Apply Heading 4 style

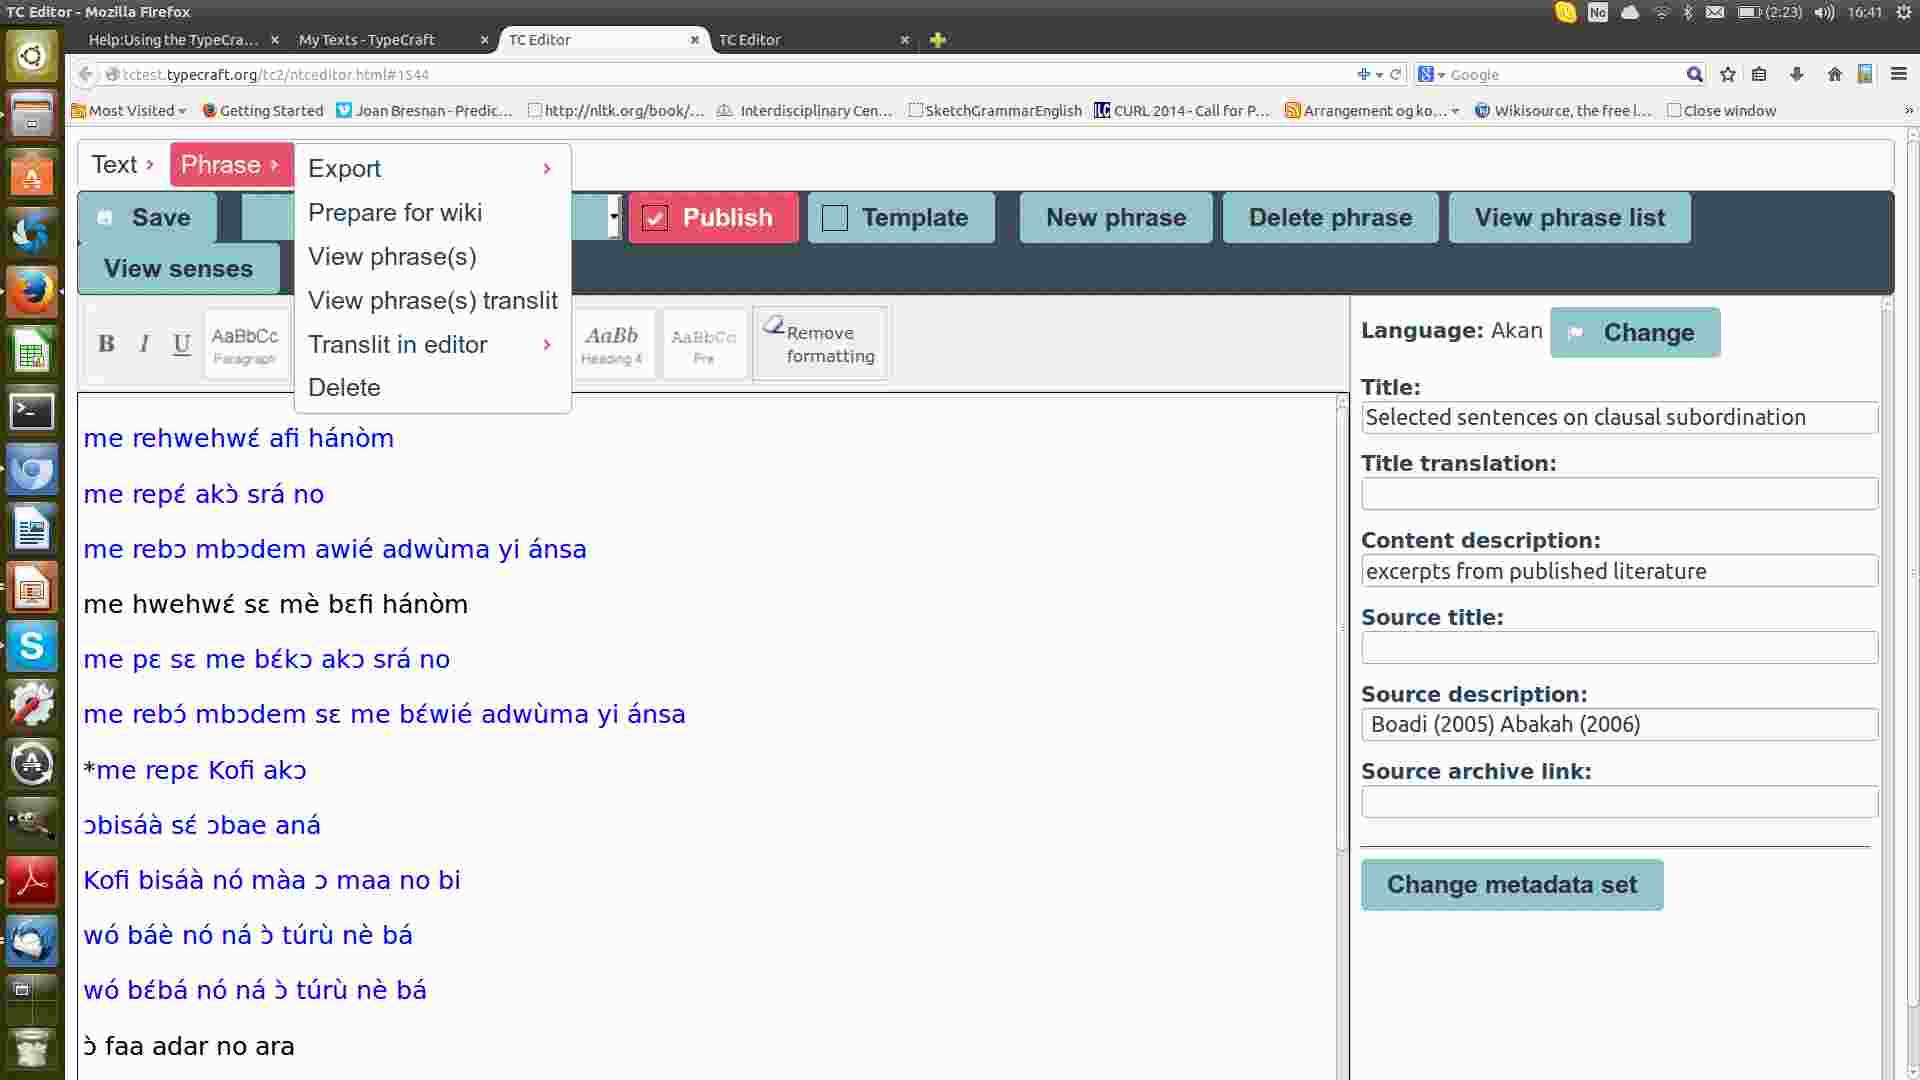point(611,344)
